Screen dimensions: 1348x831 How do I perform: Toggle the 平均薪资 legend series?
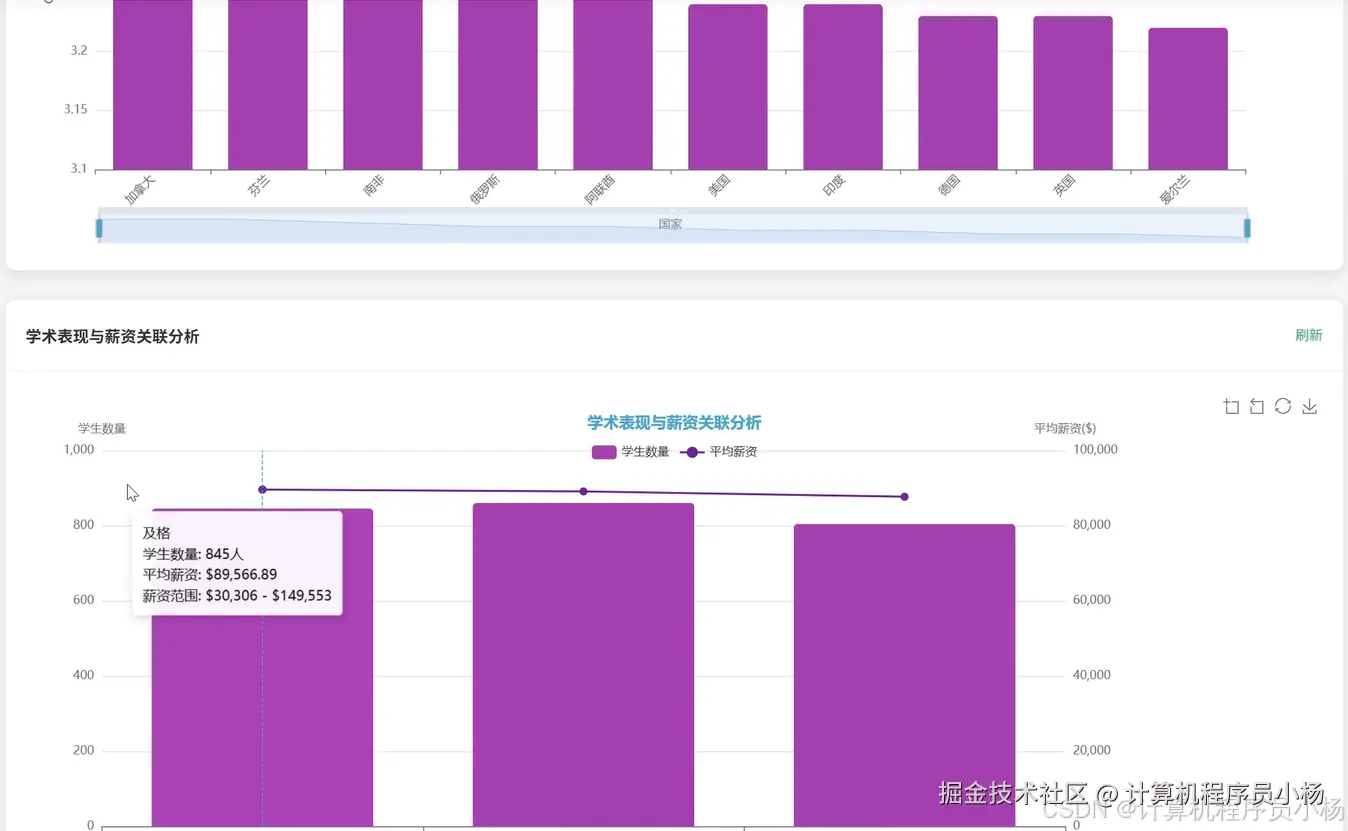[x=719, y=452]
